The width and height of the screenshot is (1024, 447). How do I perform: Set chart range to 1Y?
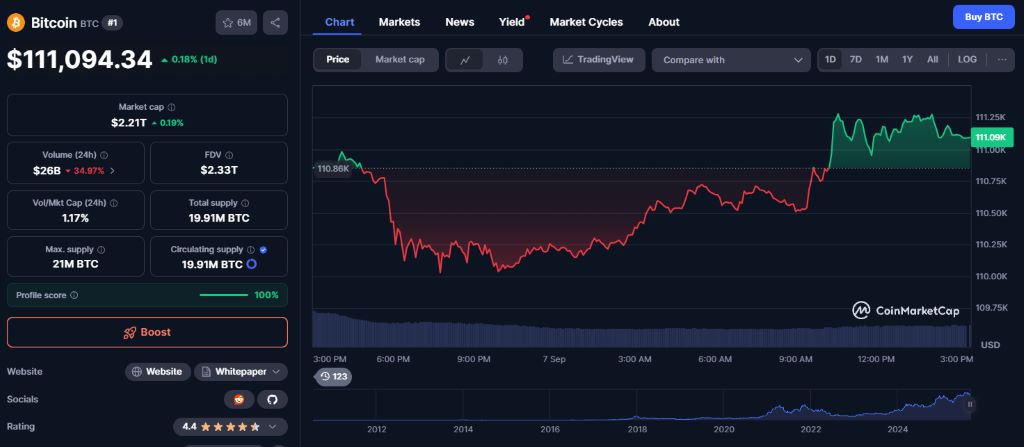pyautogui.click(x=907, y=59)
